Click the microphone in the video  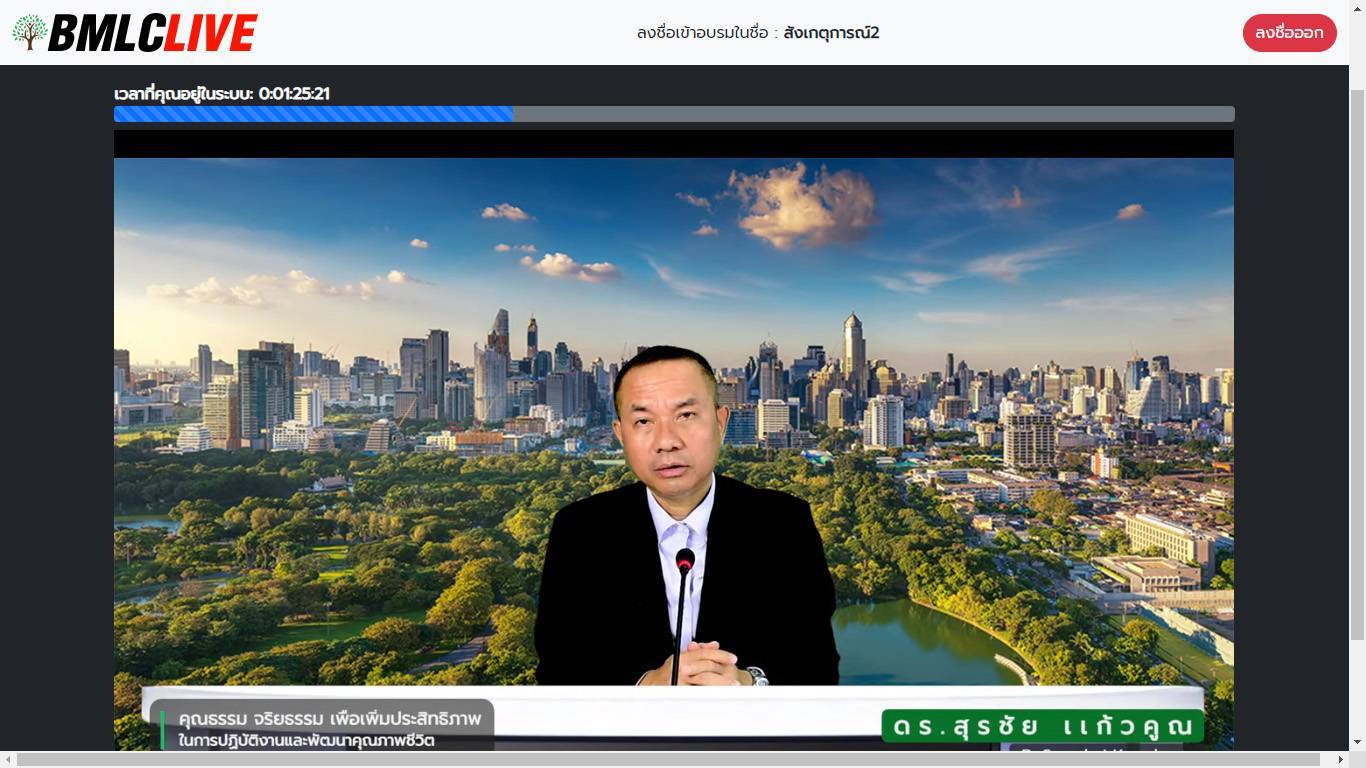pyautogui.click(x=684, y=562)
